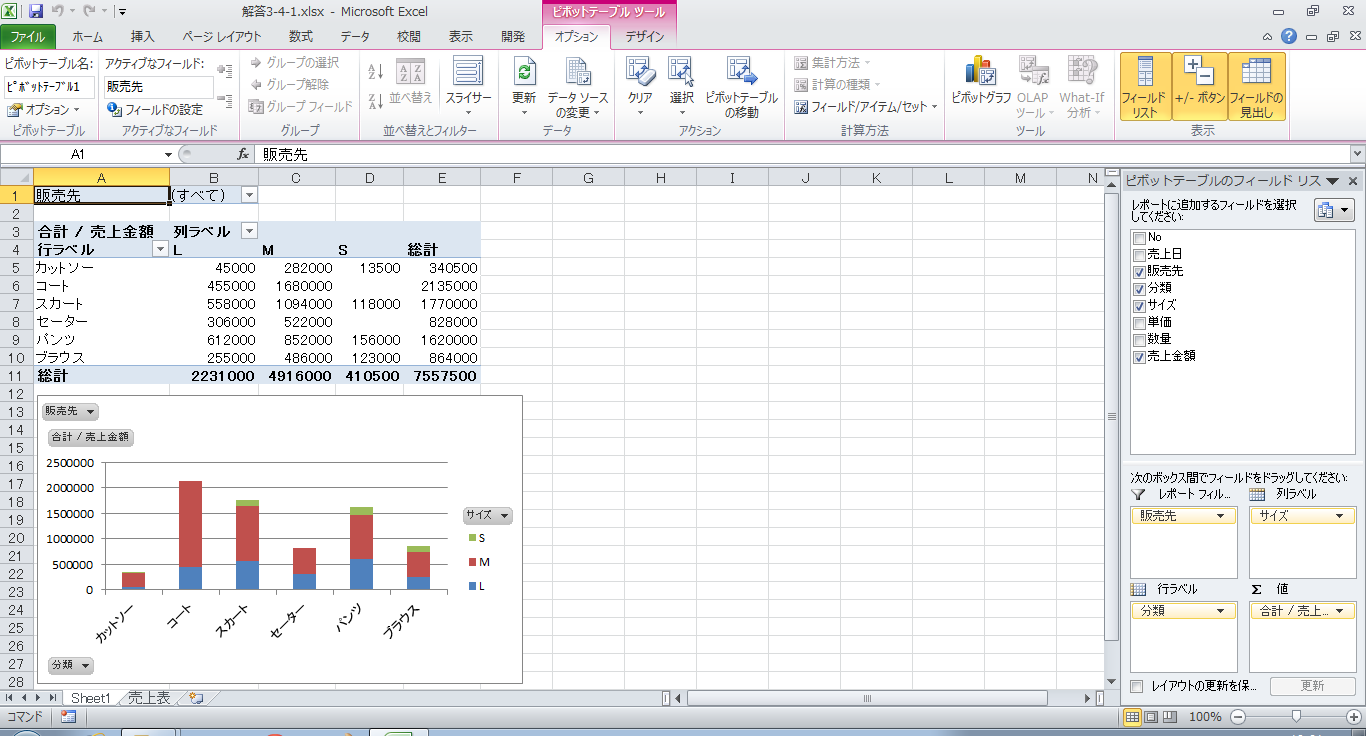Insert a ピボットグラフ chart
The image size is (1366, 736).
(x=980, y=74)
